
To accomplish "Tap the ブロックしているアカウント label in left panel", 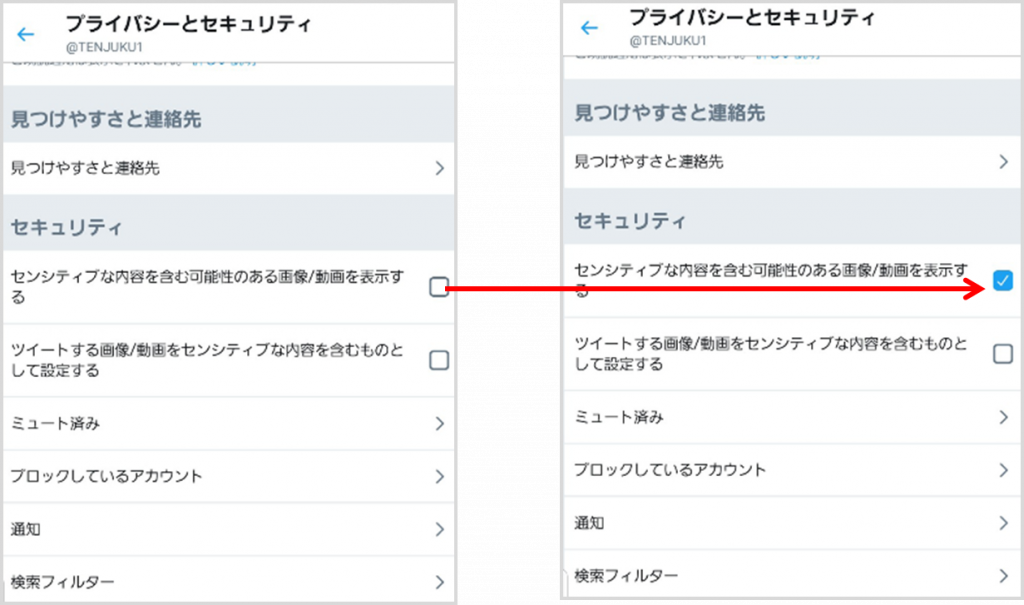I will (x=106, y=477).
